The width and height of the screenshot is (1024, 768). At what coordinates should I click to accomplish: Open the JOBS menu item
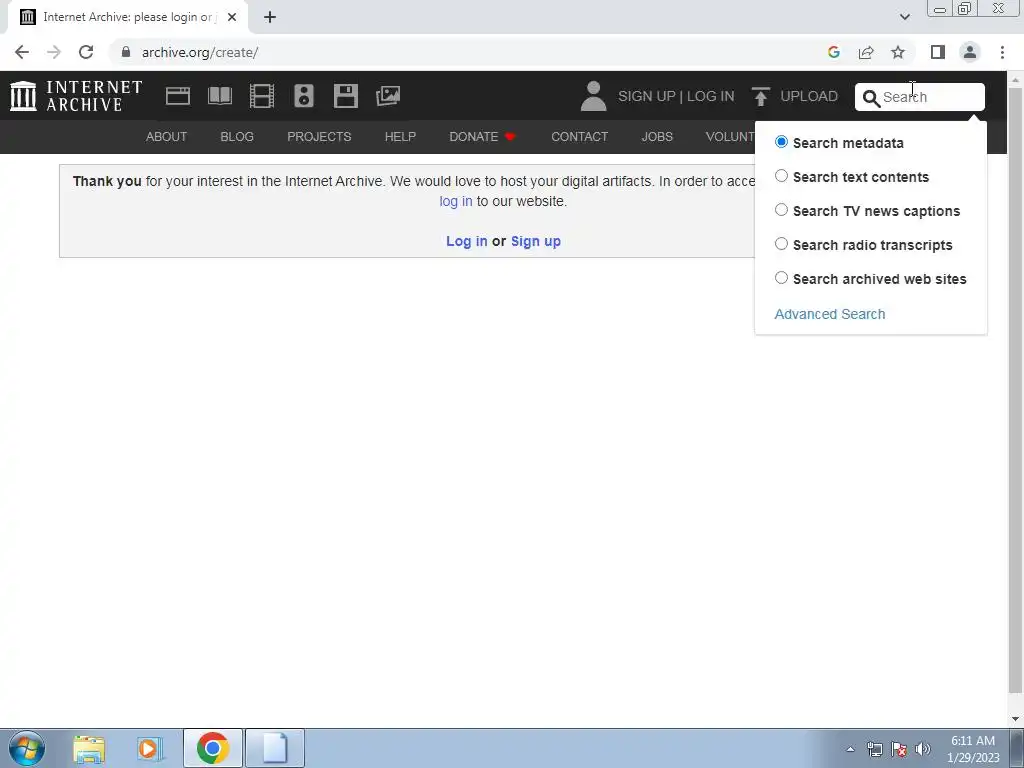coord(657,136)
